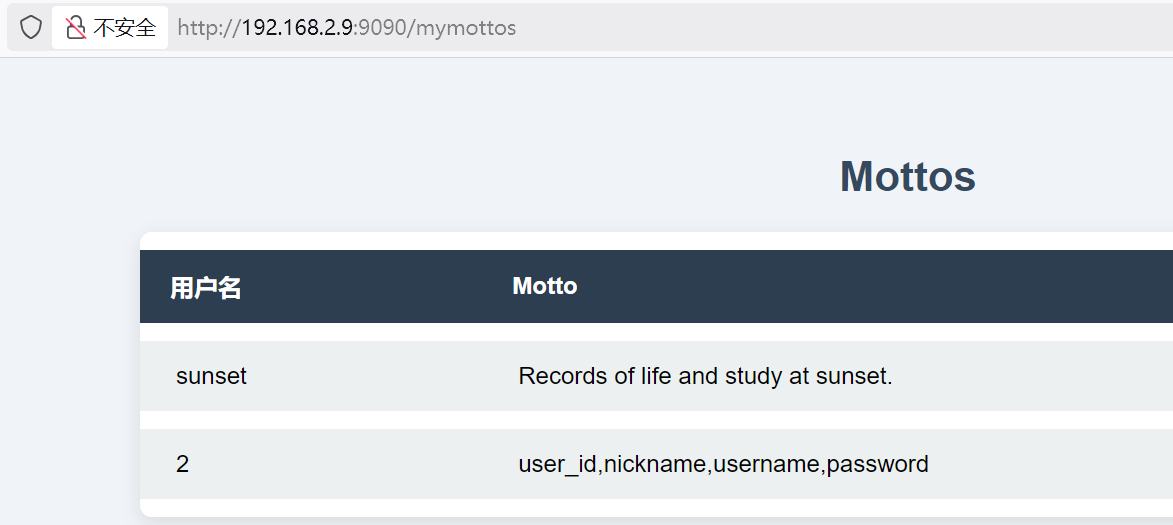1173x525 pixels.
Task: Click the tracking protection shield icon
Action: [x=31, y=27]
